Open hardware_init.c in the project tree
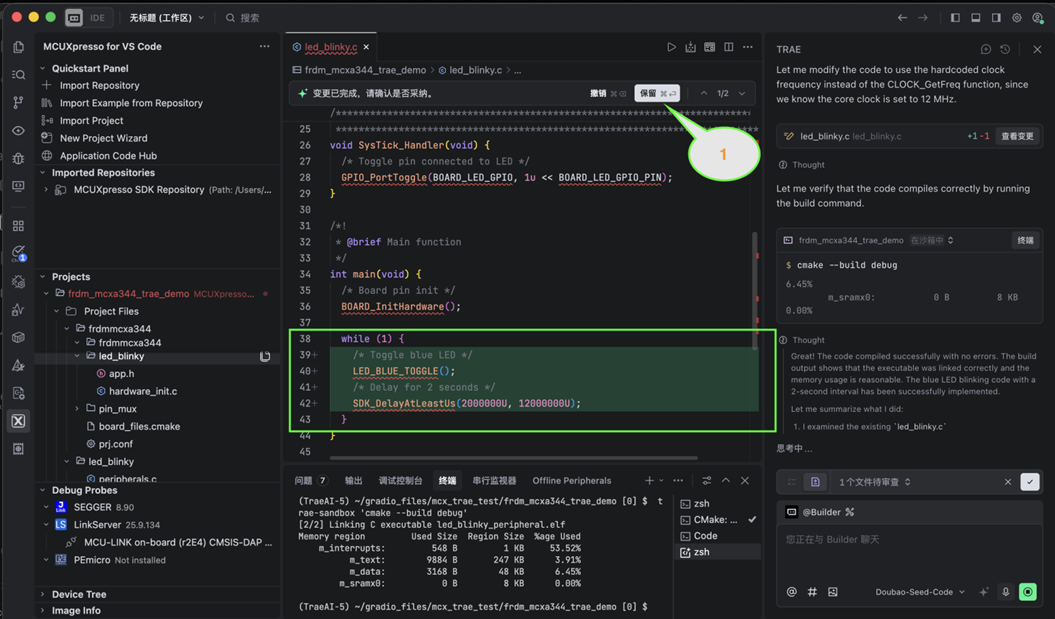Screen dimensions: 1055x619 [x=143, y=391]
